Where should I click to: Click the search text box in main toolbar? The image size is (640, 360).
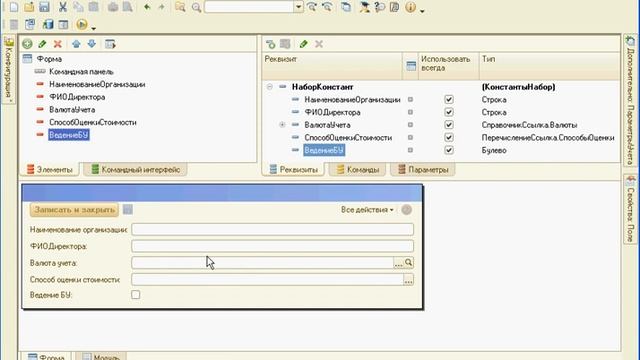pyautogui.click(x=249, y=7)
